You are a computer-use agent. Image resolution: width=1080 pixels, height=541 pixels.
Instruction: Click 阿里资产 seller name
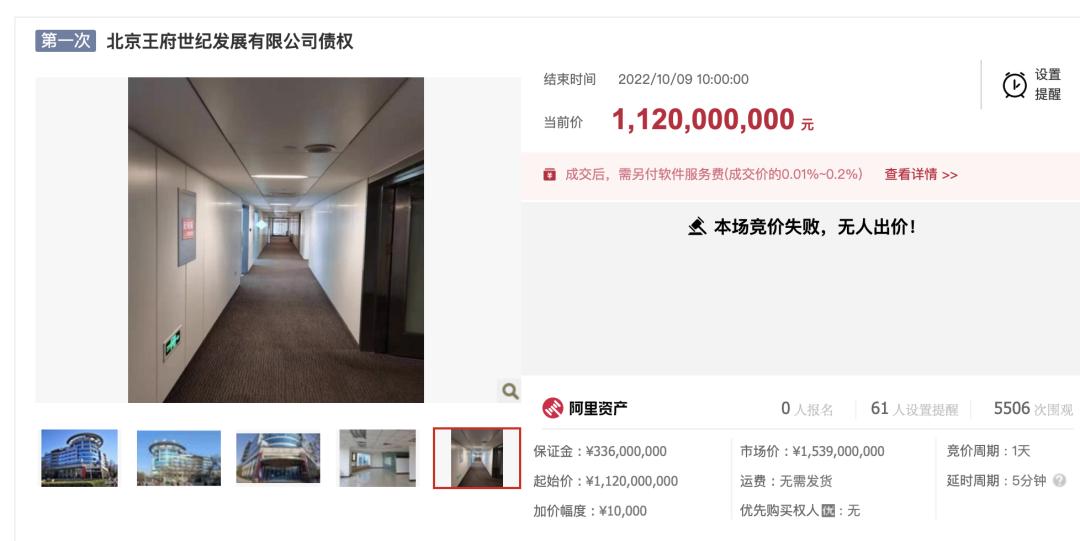click(598, 408)
